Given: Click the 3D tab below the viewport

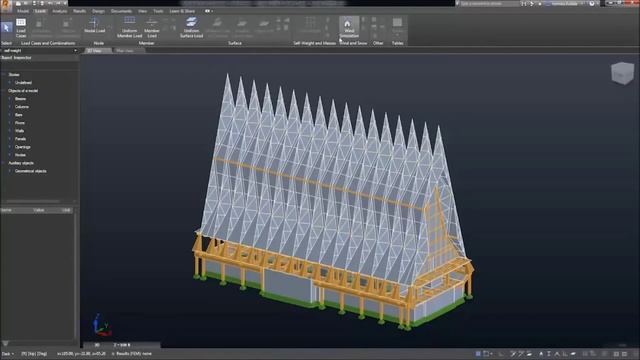Looking at the screenshot, I should point(97,345).
